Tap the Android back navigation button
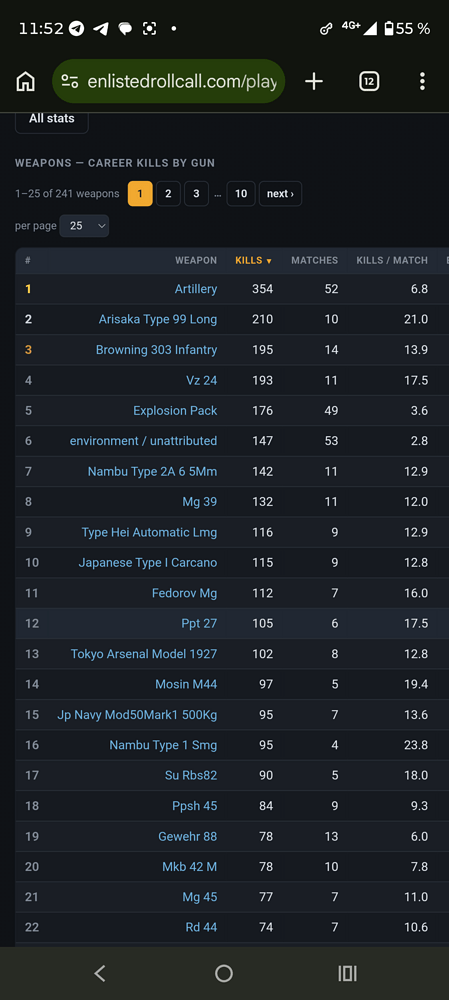 pos(99,973)
